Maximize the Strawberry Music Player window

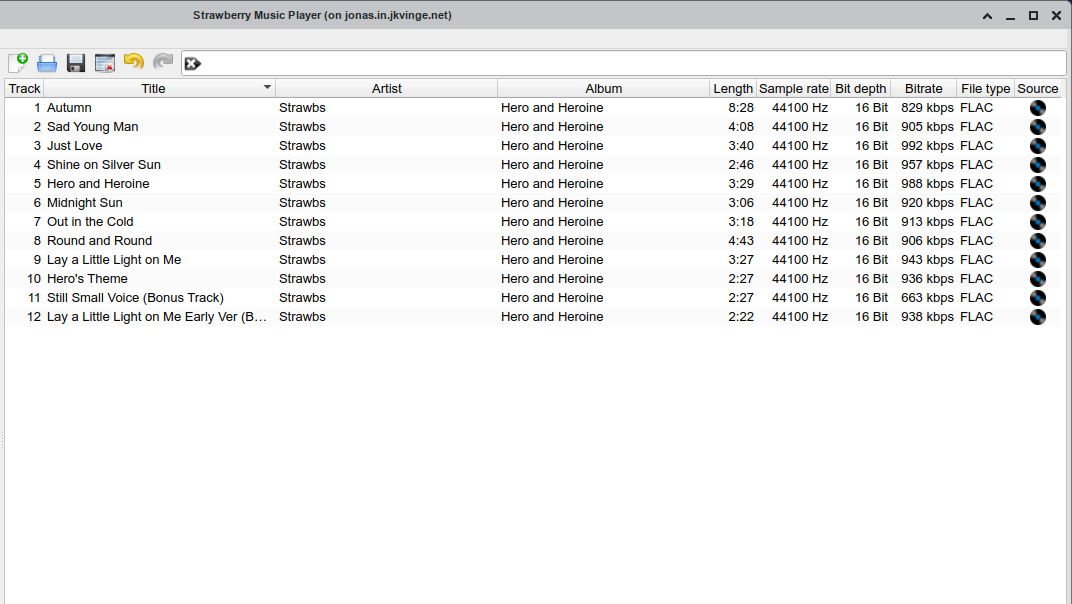coord(1033,15)
